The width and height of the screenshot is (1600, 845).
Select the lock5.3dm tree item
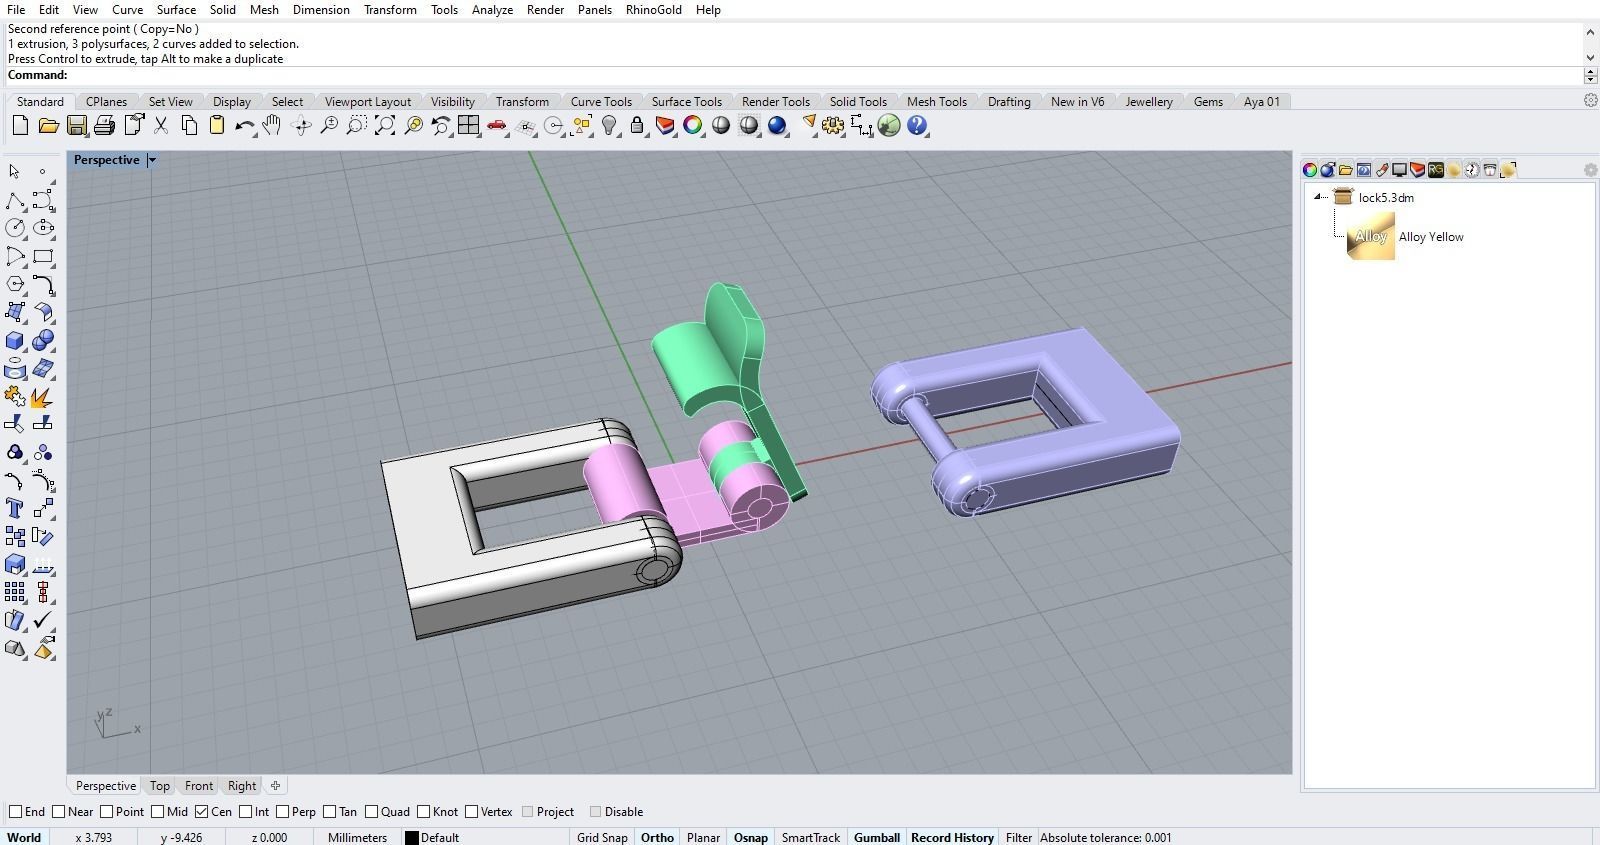(1386, 197)
